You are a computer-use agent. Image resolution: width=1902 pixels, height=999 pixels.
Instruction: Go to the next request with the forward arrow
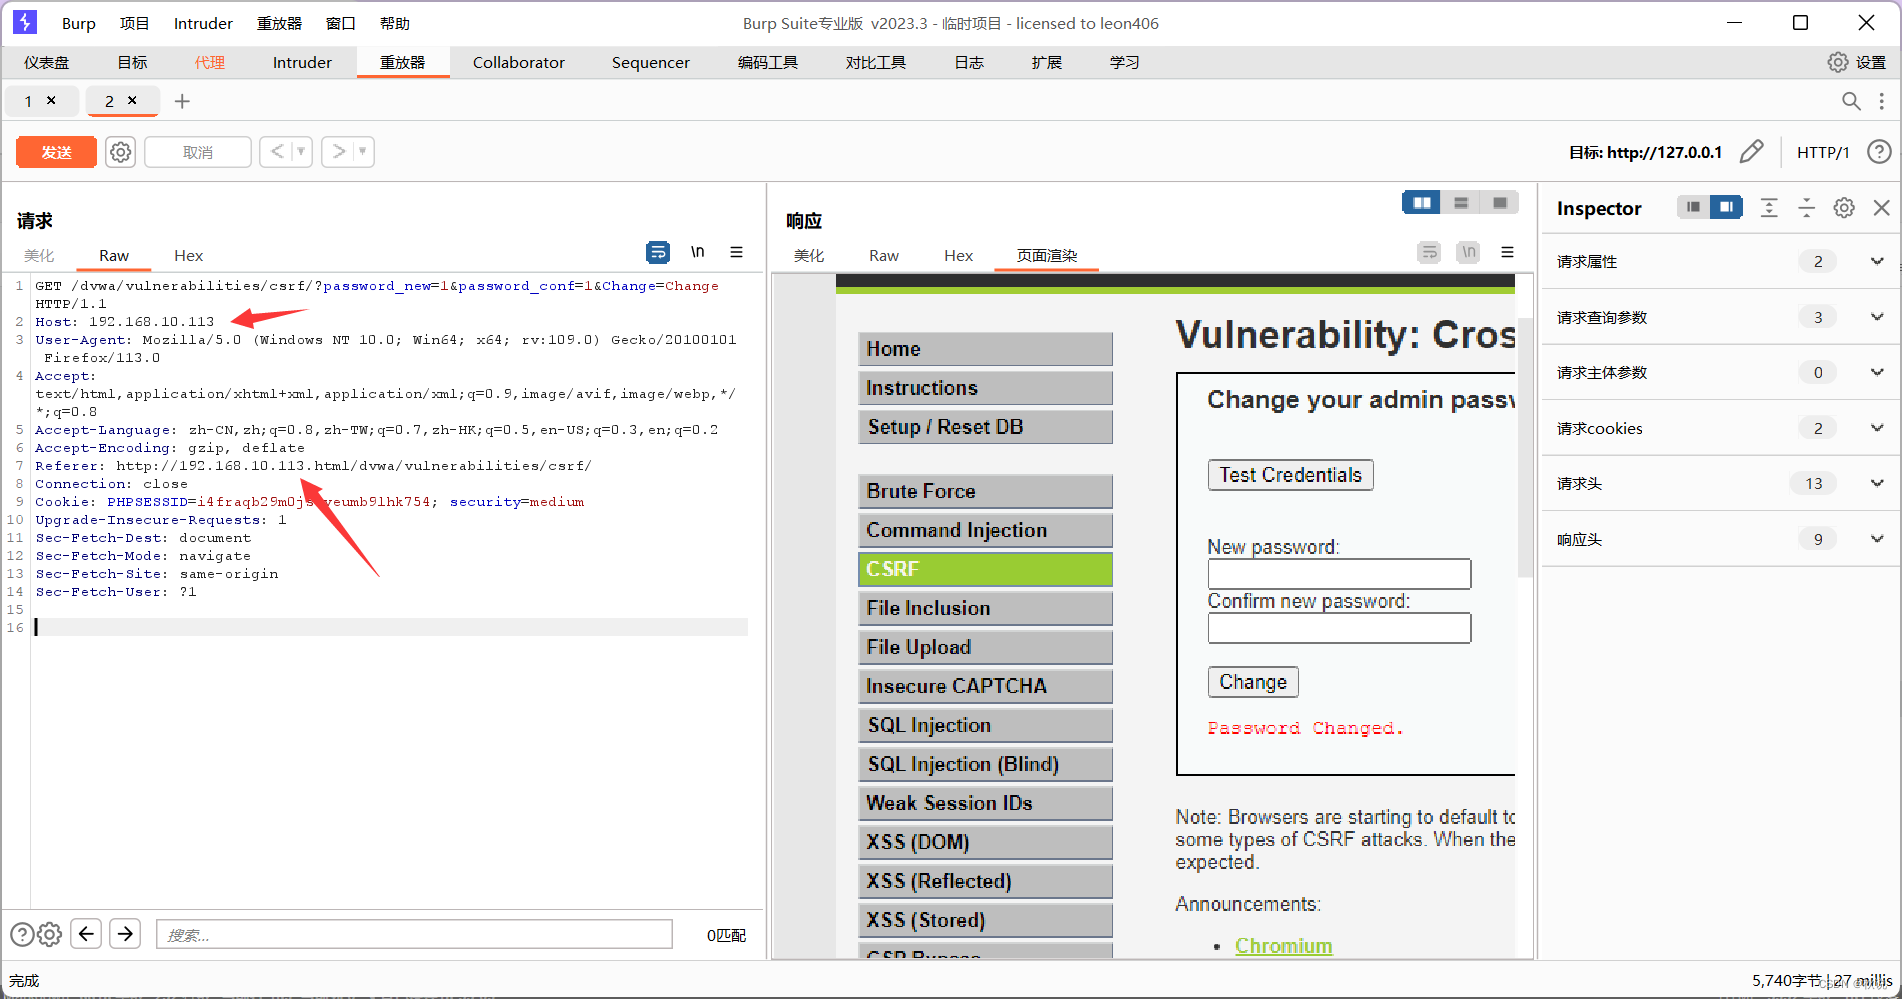click(339, 152)
